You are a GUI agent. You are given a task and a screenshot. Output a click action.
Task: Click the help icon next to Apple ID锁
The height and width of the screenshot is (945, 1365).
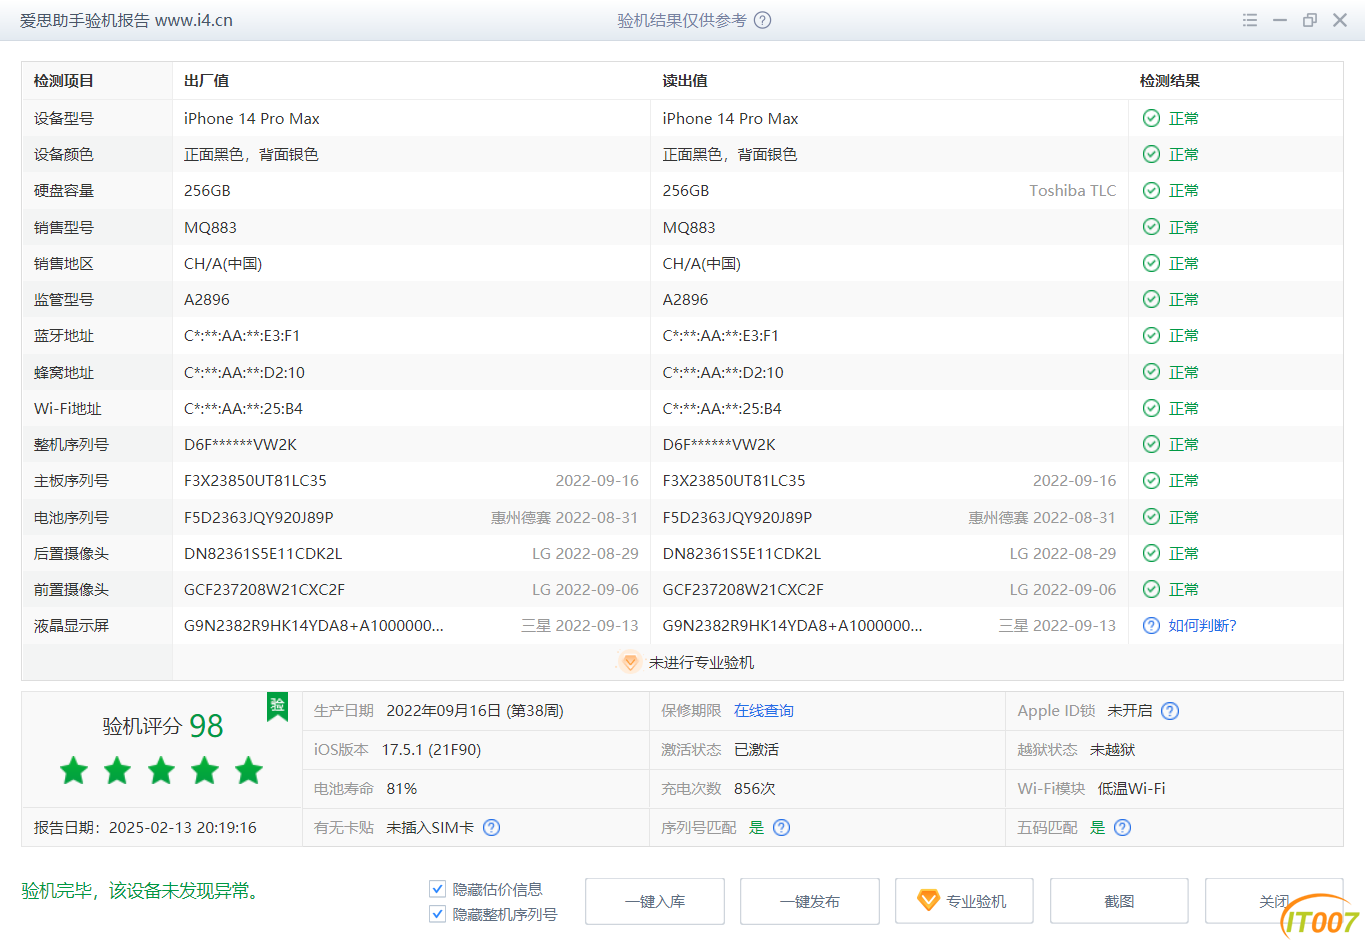click(1170, 711)
